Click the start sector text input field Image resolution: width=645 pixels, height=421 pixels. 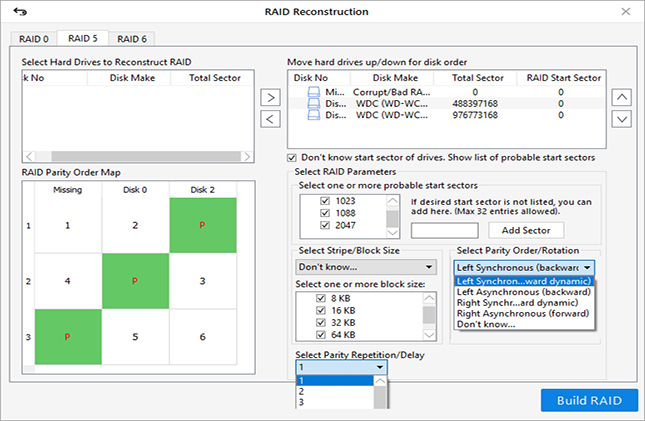[444, 230]
